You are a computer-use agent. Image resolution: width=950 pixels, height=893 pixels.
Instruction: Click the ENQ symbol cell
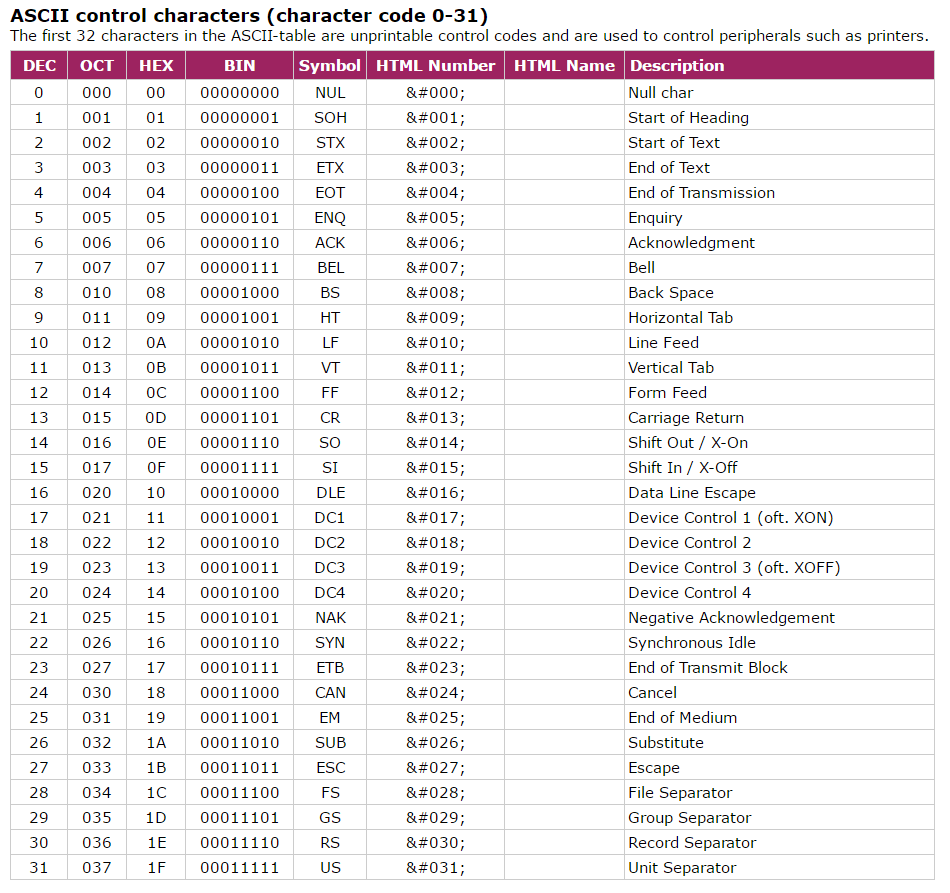(330, 218)
